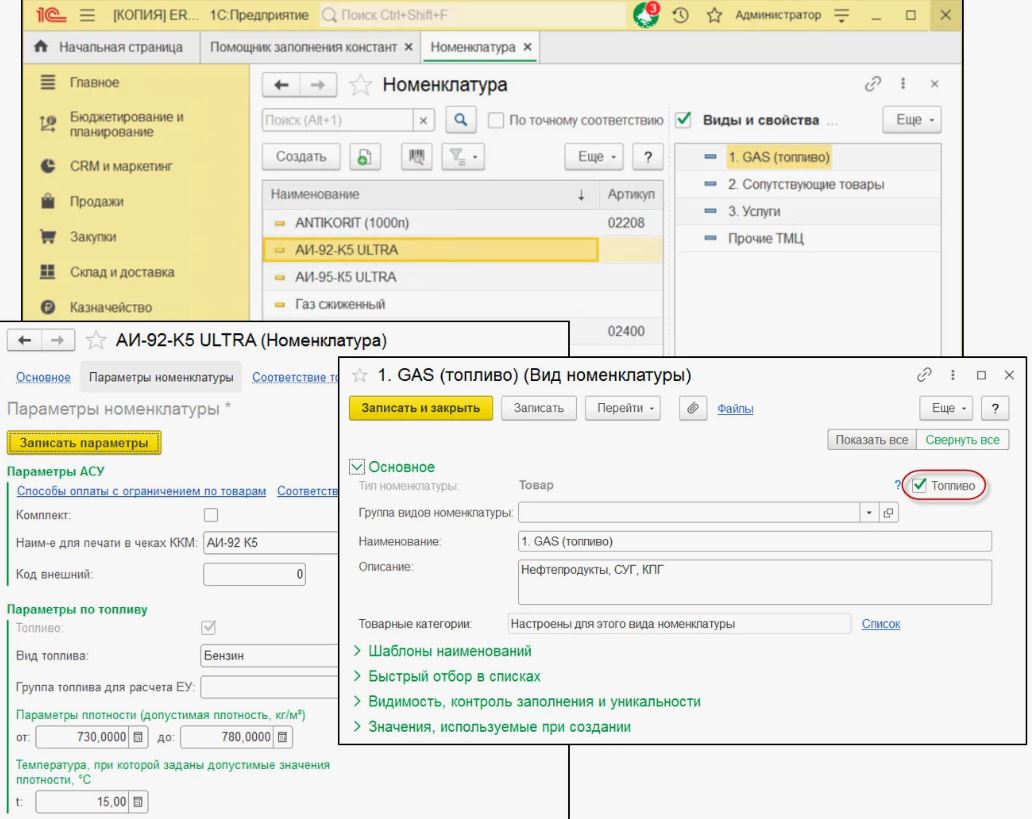Open three-dot menu of Номенклатура list

click(x=903, y=84)
